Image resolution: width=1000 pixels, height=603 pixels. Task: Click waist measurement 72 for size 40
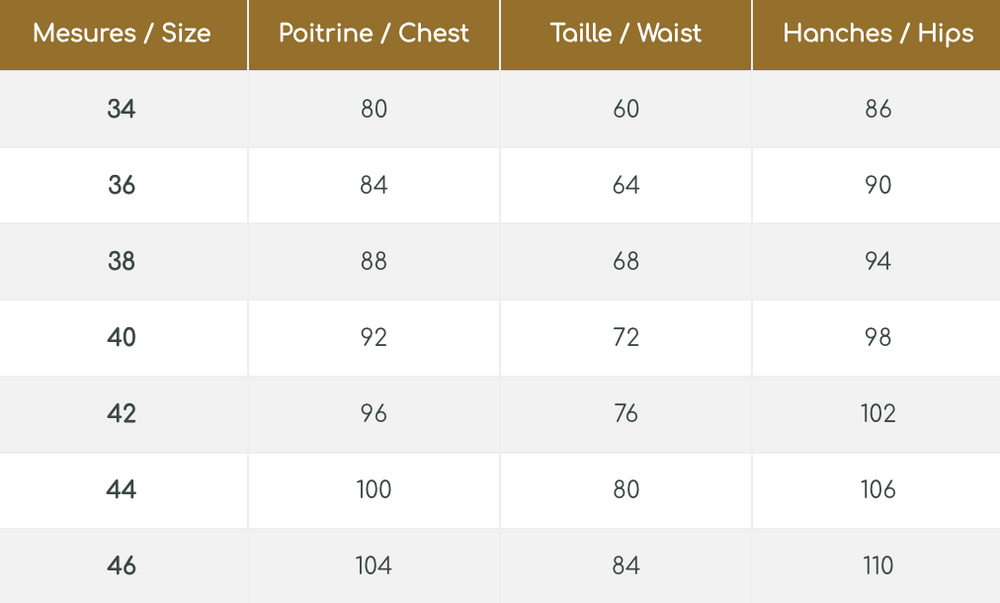(x=626, y=337)
